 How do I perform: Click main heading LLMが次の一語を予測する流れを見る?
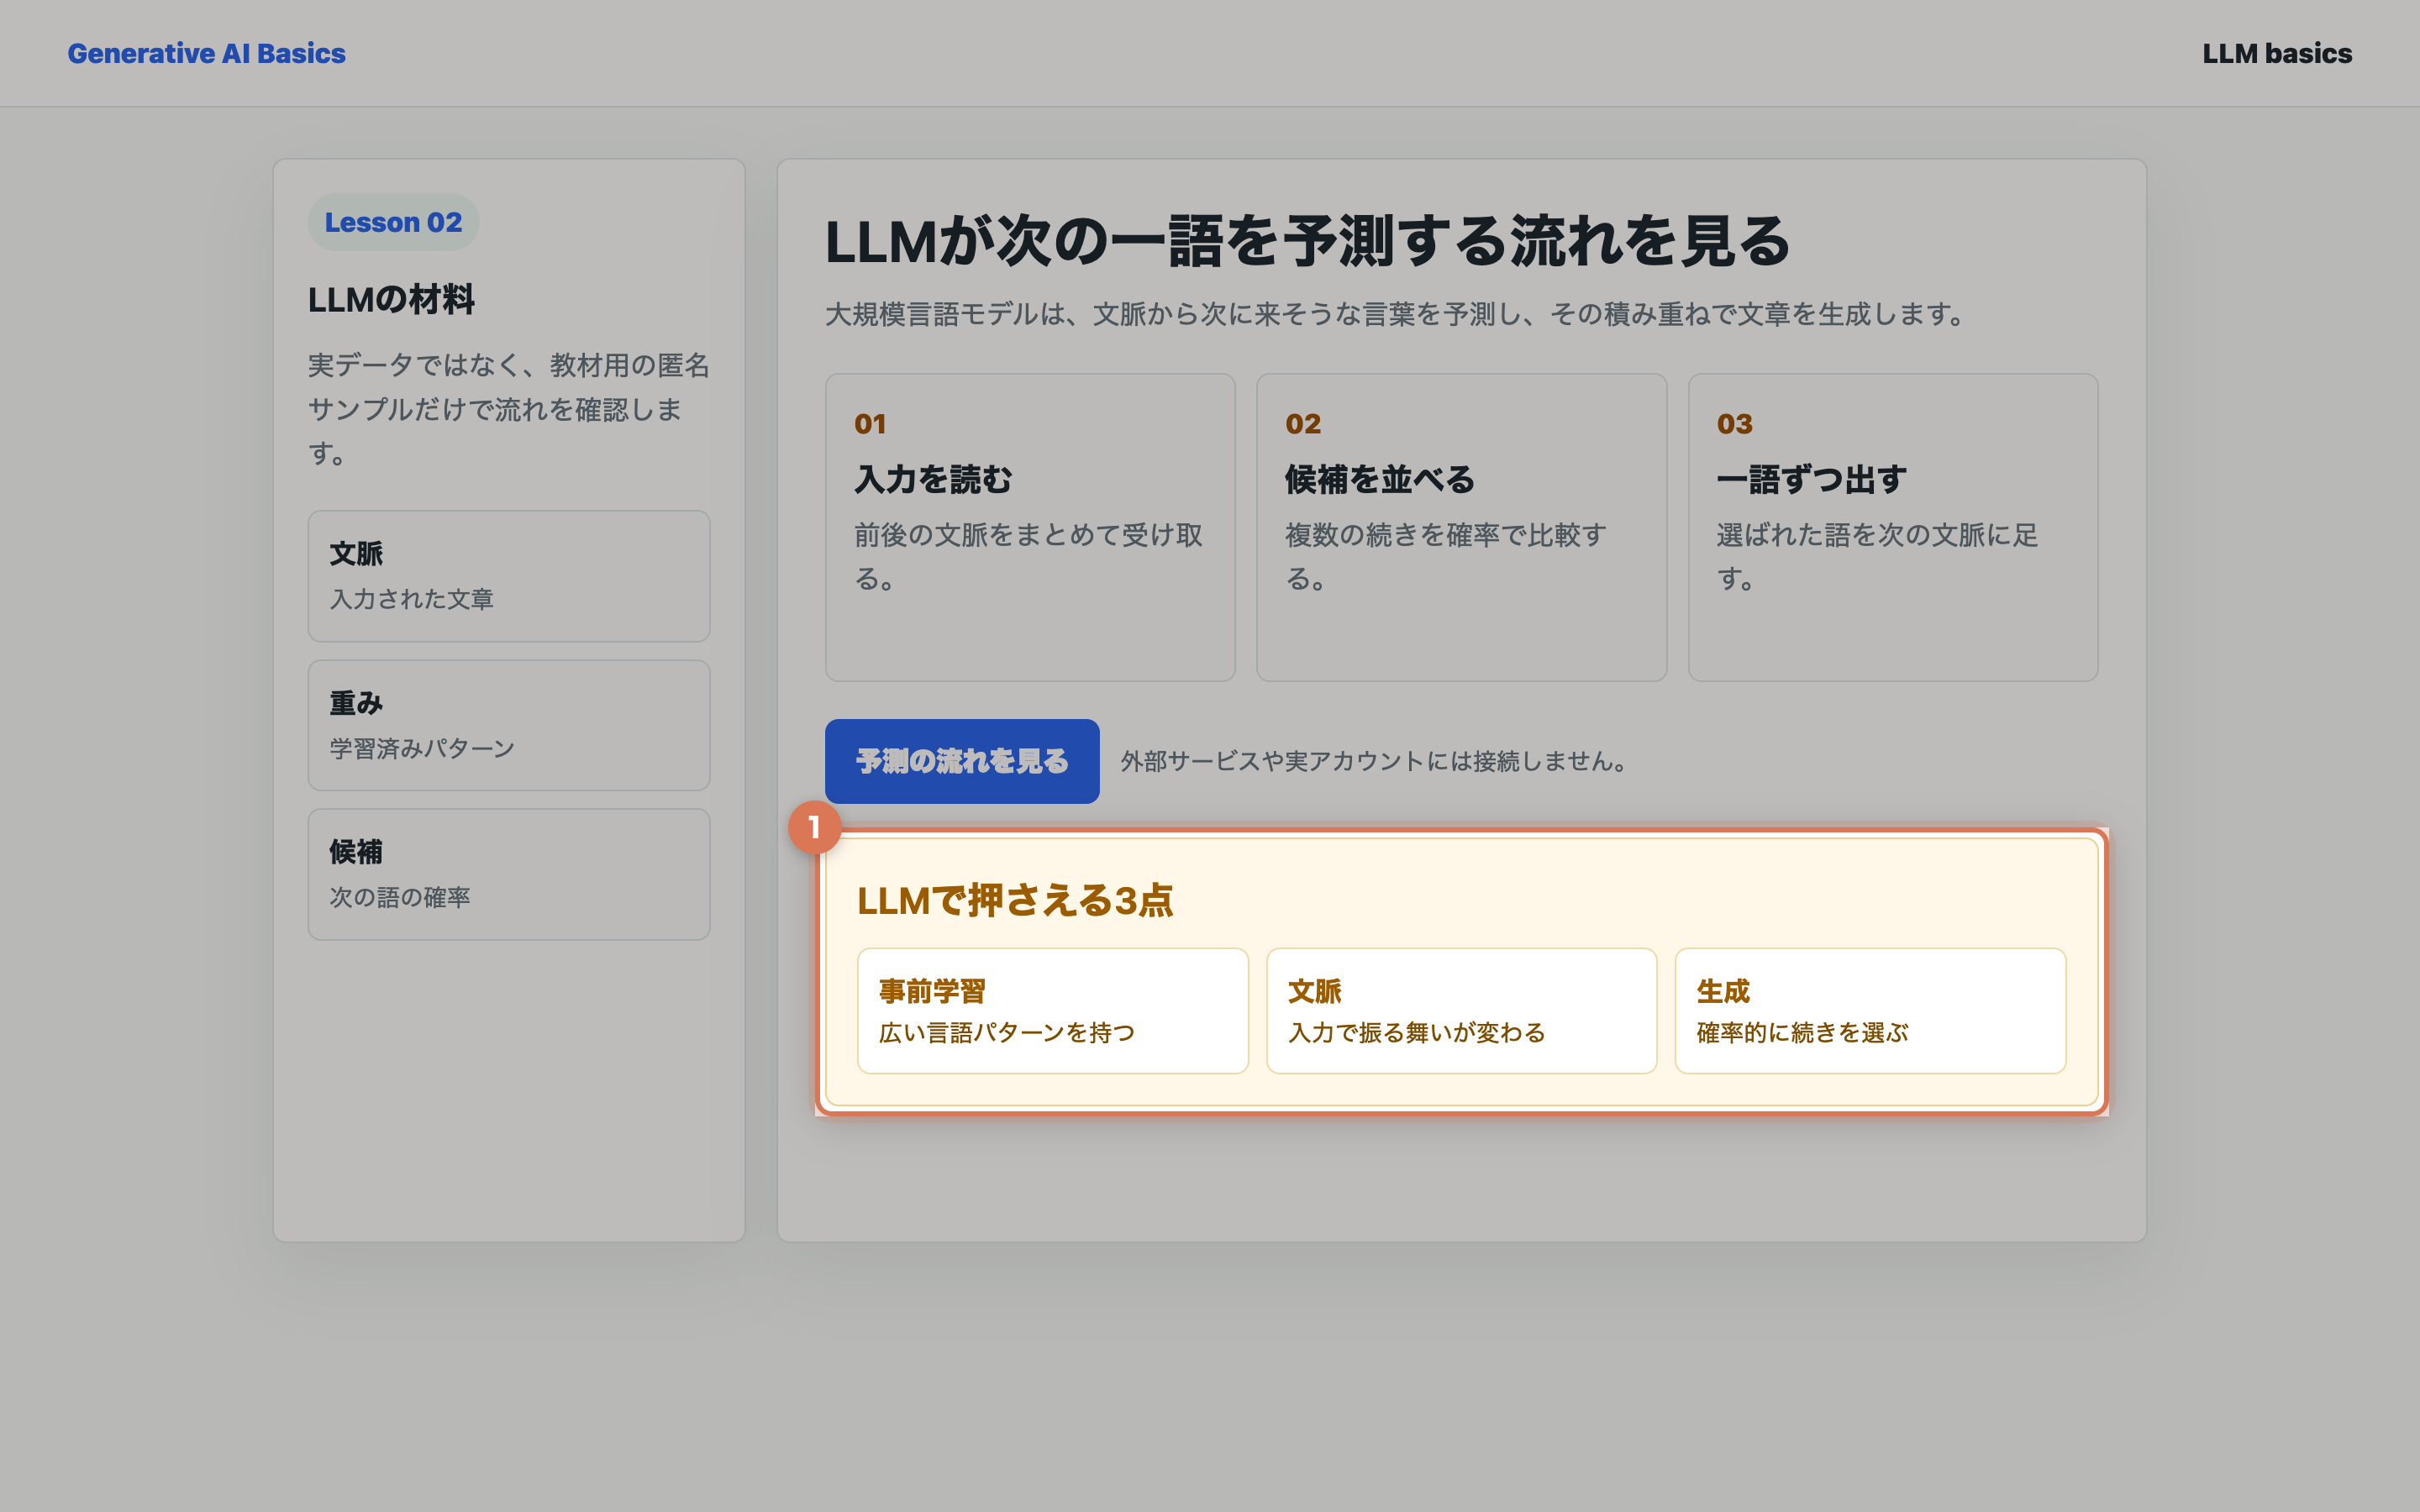(1307, 241)
